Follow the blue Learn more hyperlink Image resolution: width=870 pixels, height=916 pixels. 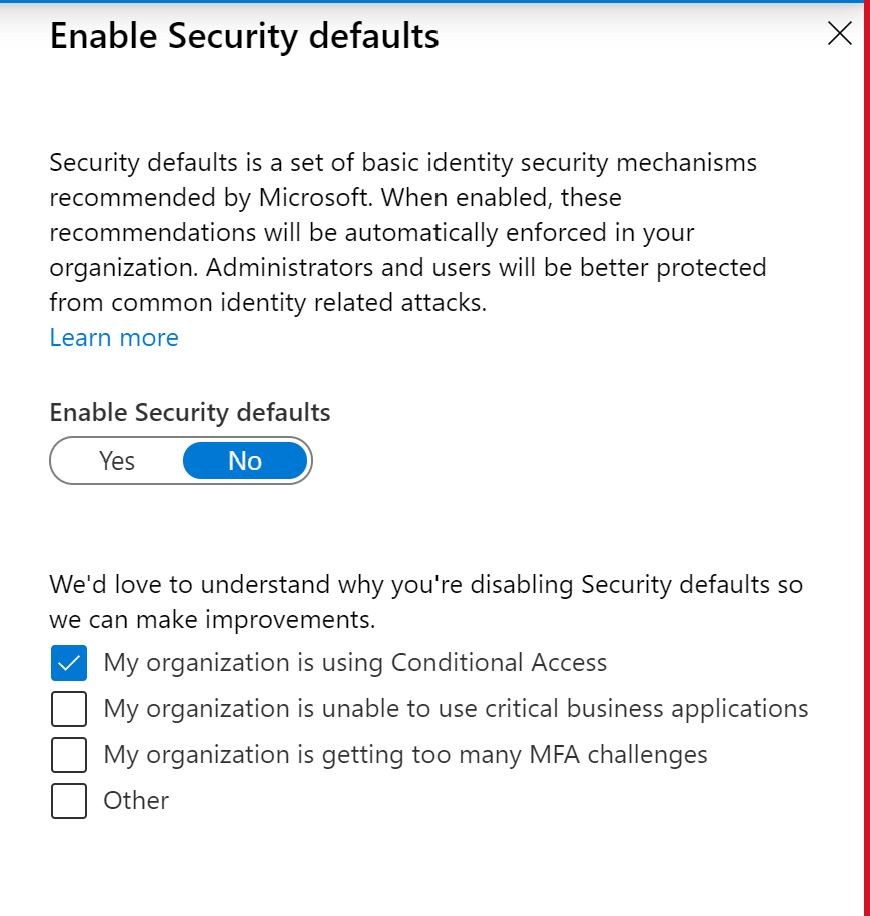click(113, 337)
